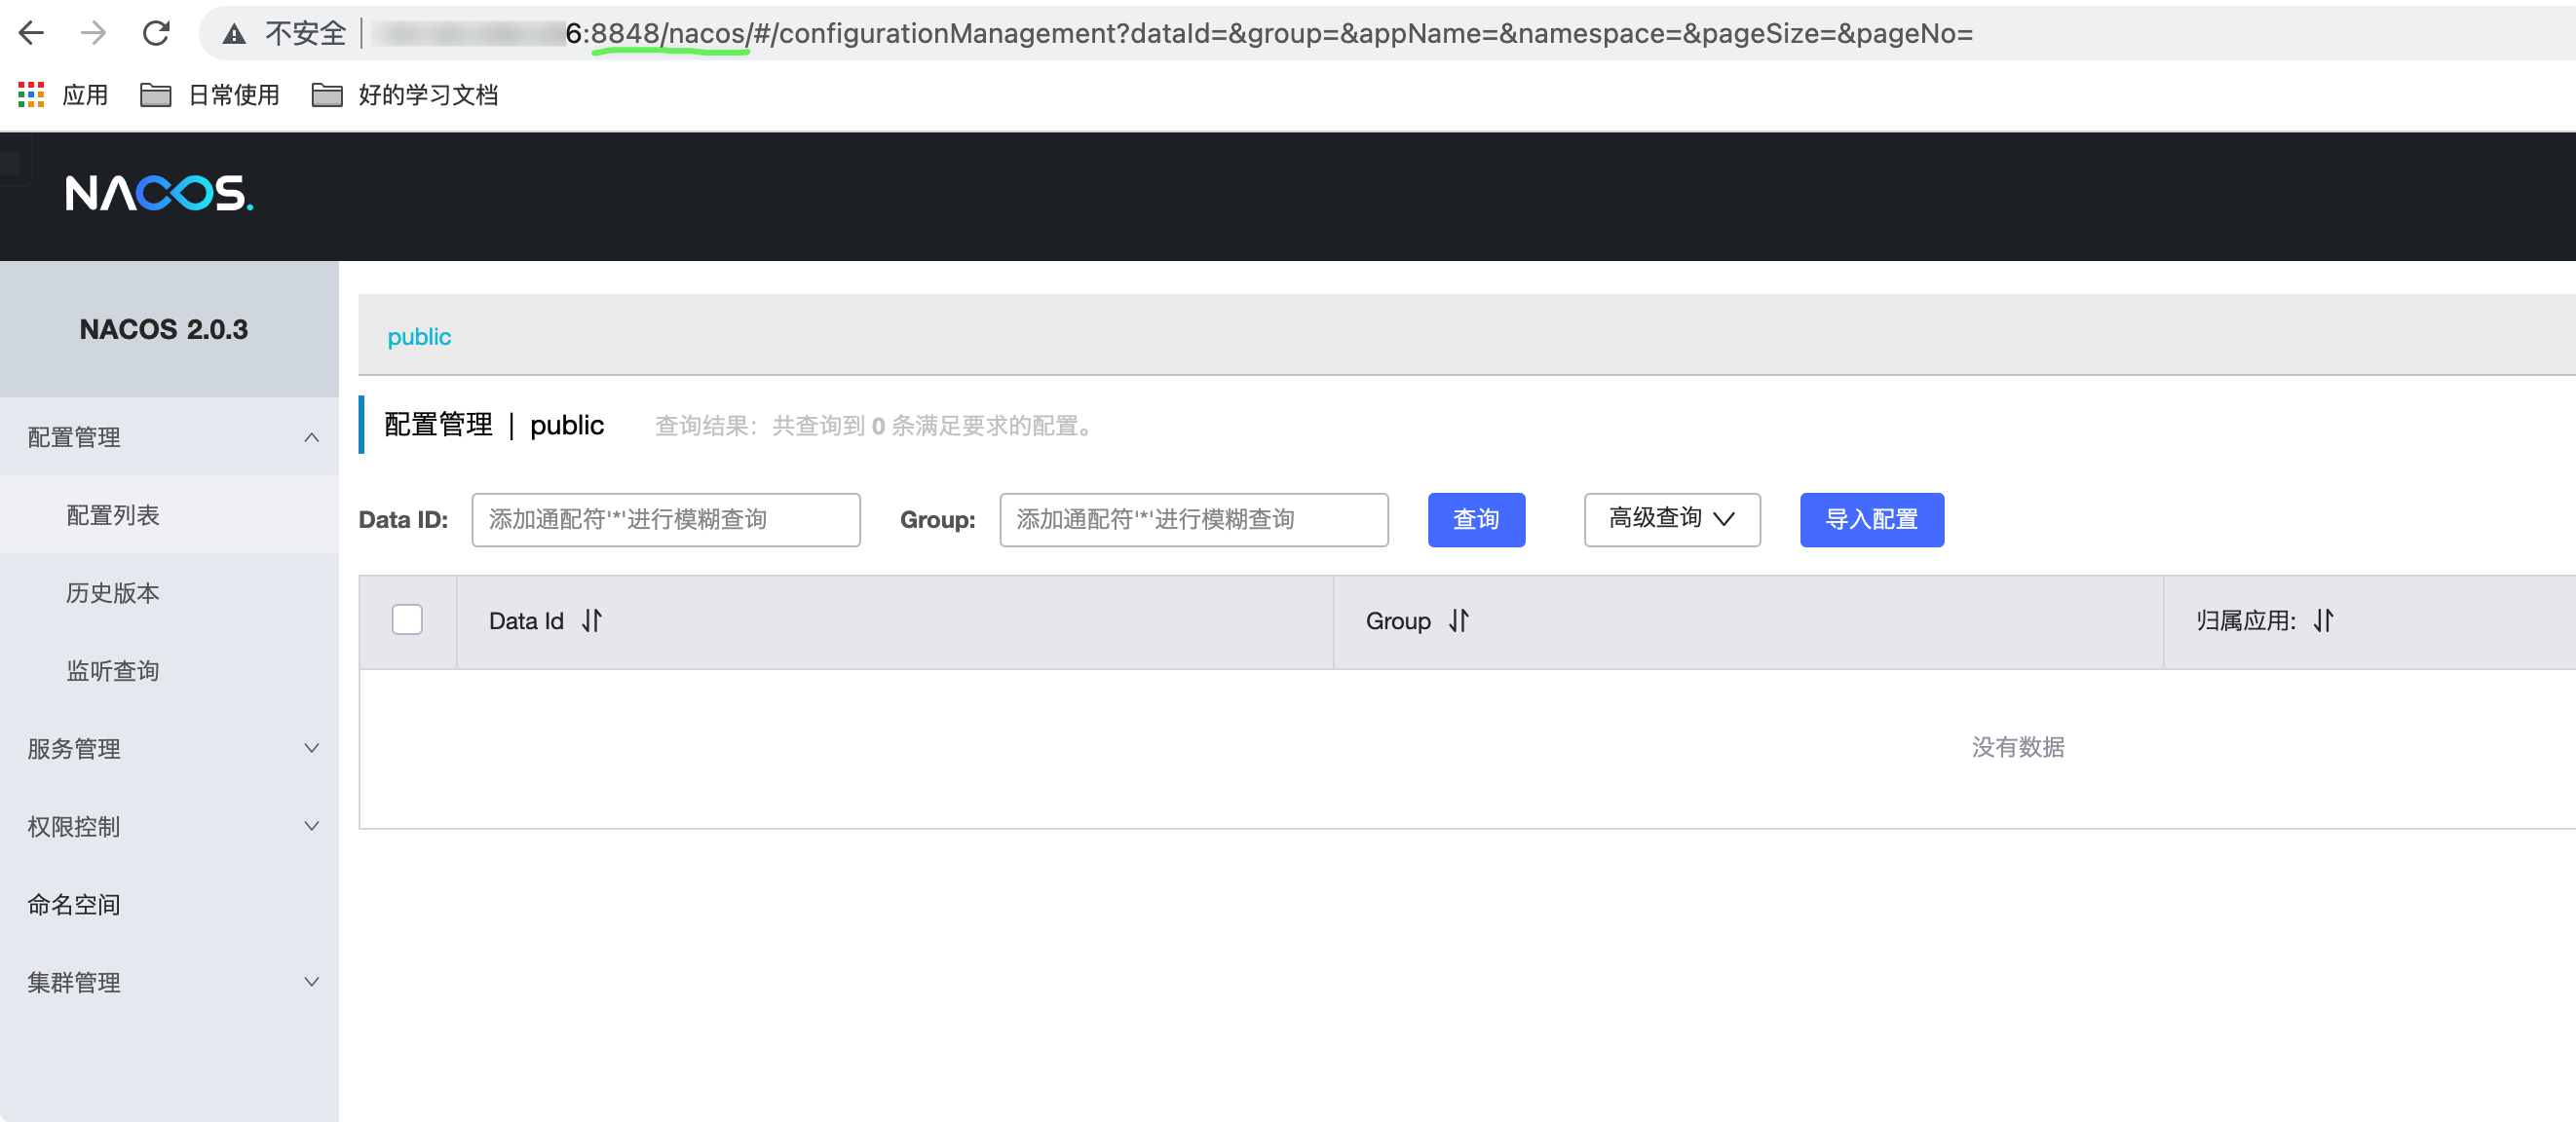Click the browser back navigation arrow

(x=31, y=33)
